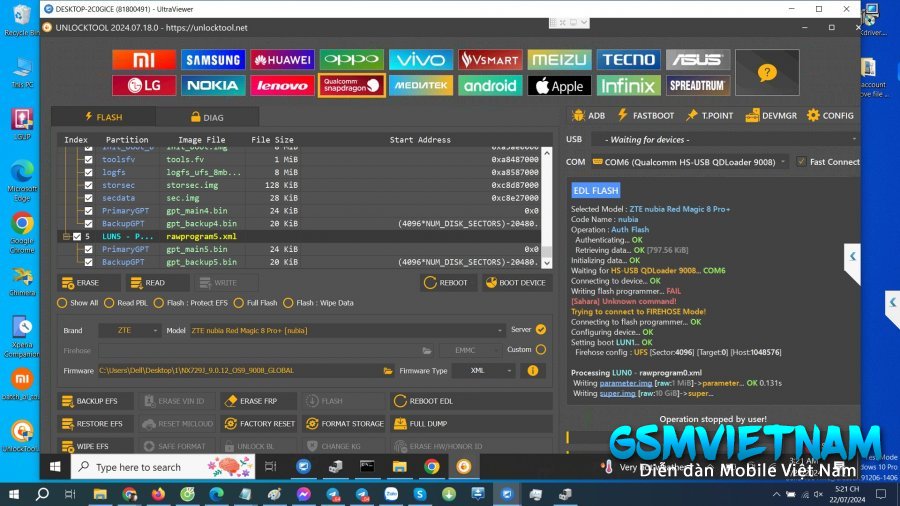Open FASTBOOT tool

[x=645, y=115]
